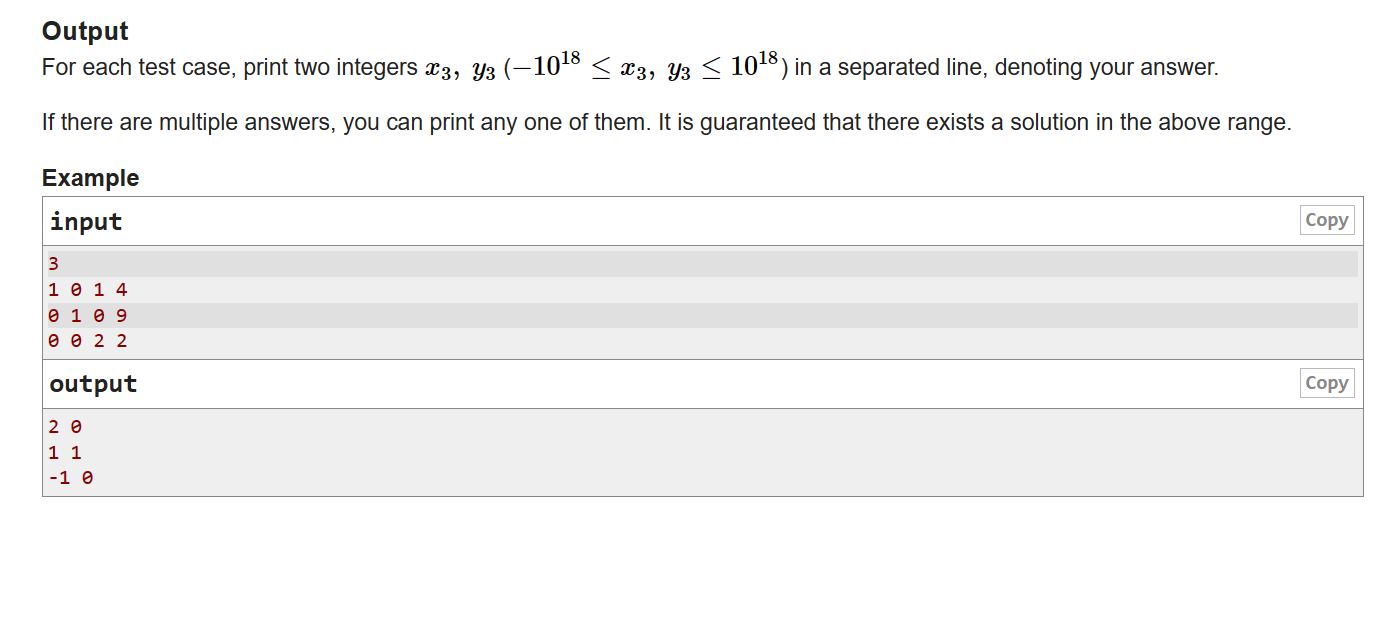Image resolution: width=1393 pixels, height=633 pixels.
Task: Click the input line "1 0 1 4"
Action: (x=88, y=290)
